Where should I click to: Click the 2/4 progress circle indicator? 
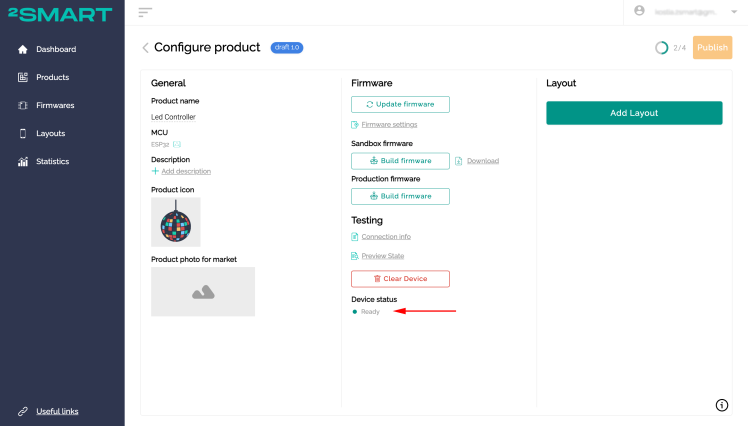(661, 48)
